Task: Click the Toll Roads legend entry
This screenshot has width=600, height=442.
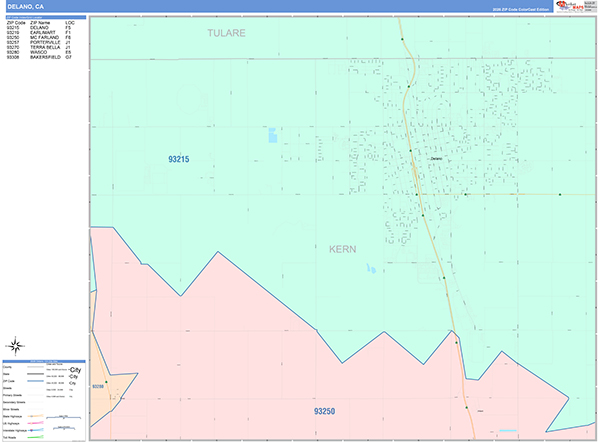Action: [x=10, y=437]
